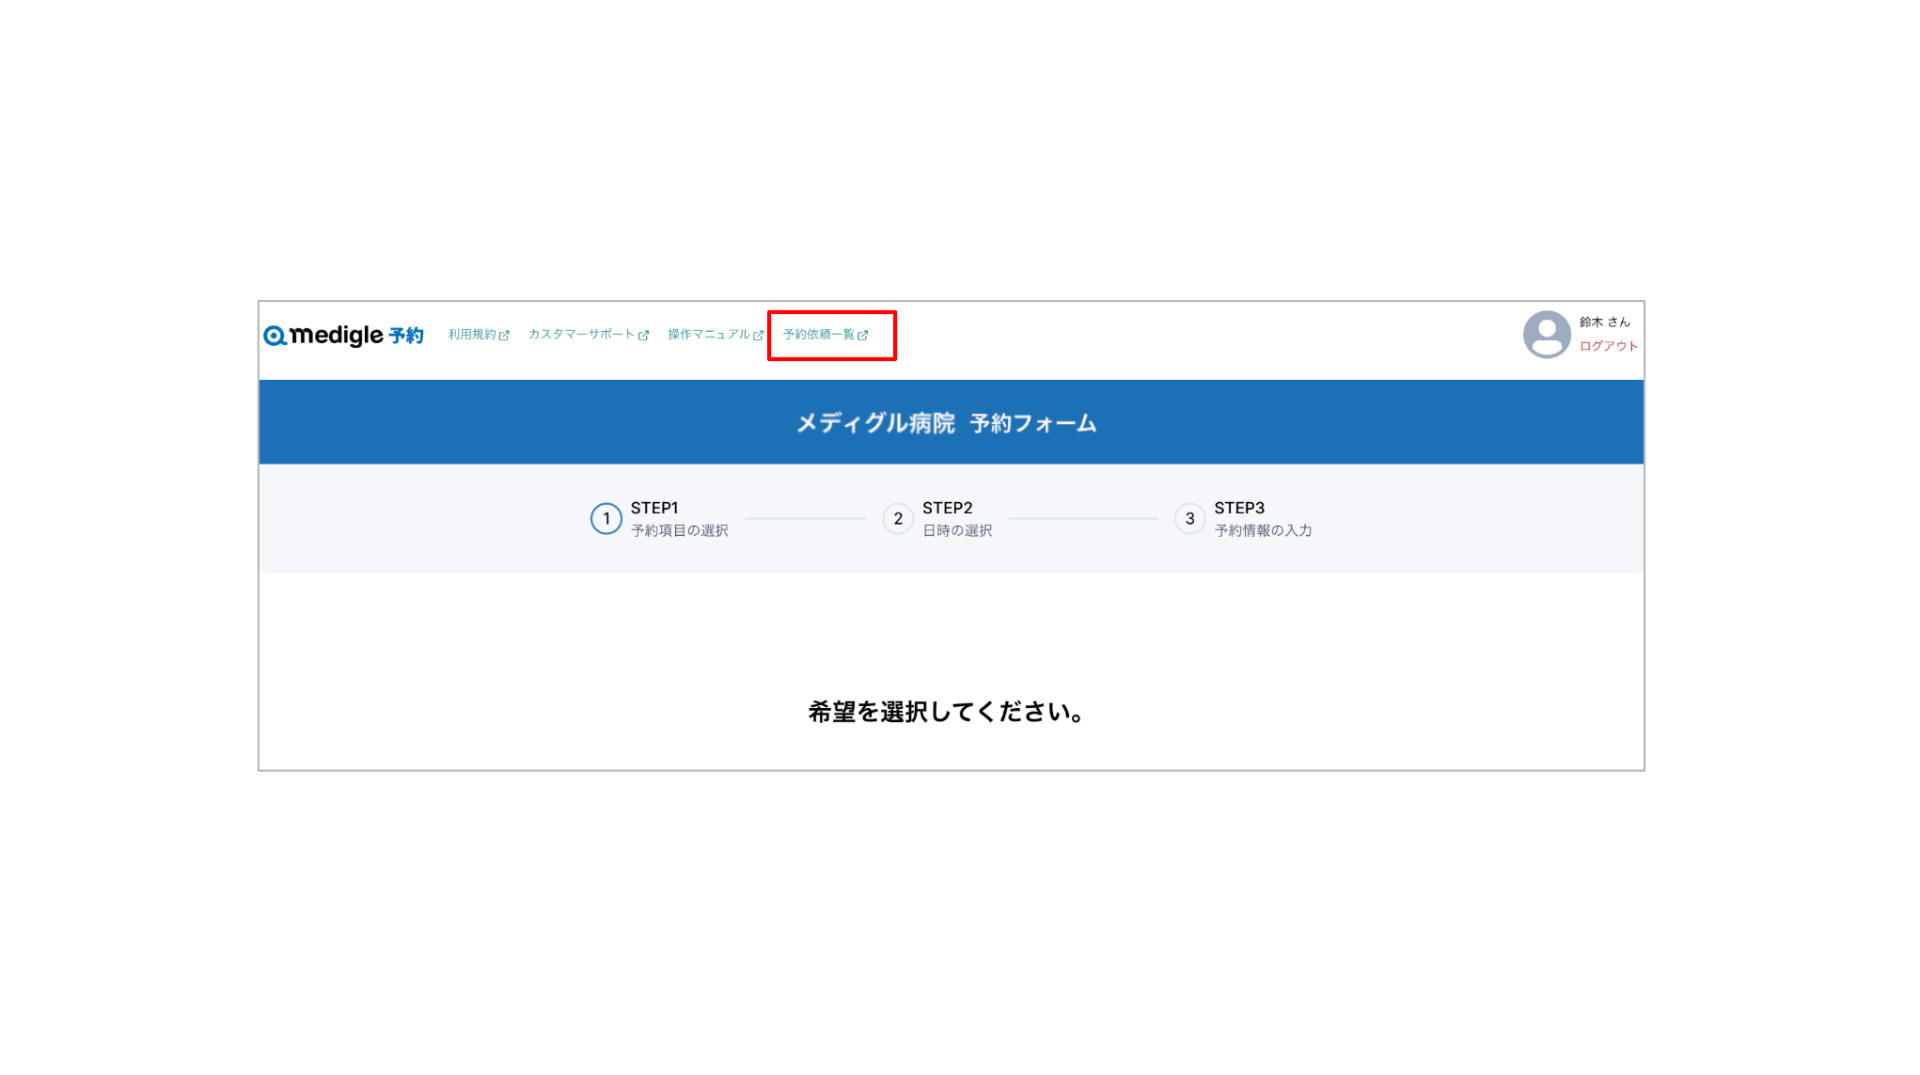1920x1075 pixels.
Task: Click the 希望を選択してください heading
Action: tap(946, 712)
